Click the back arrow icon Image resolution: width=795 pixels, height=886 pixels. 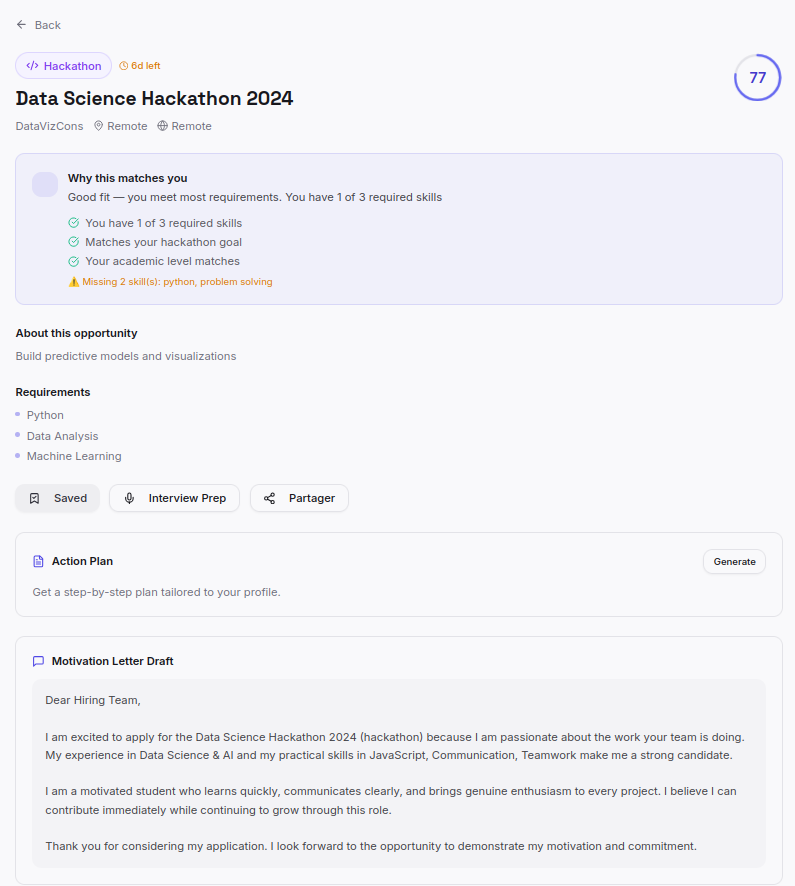click(x=21, y=25)
